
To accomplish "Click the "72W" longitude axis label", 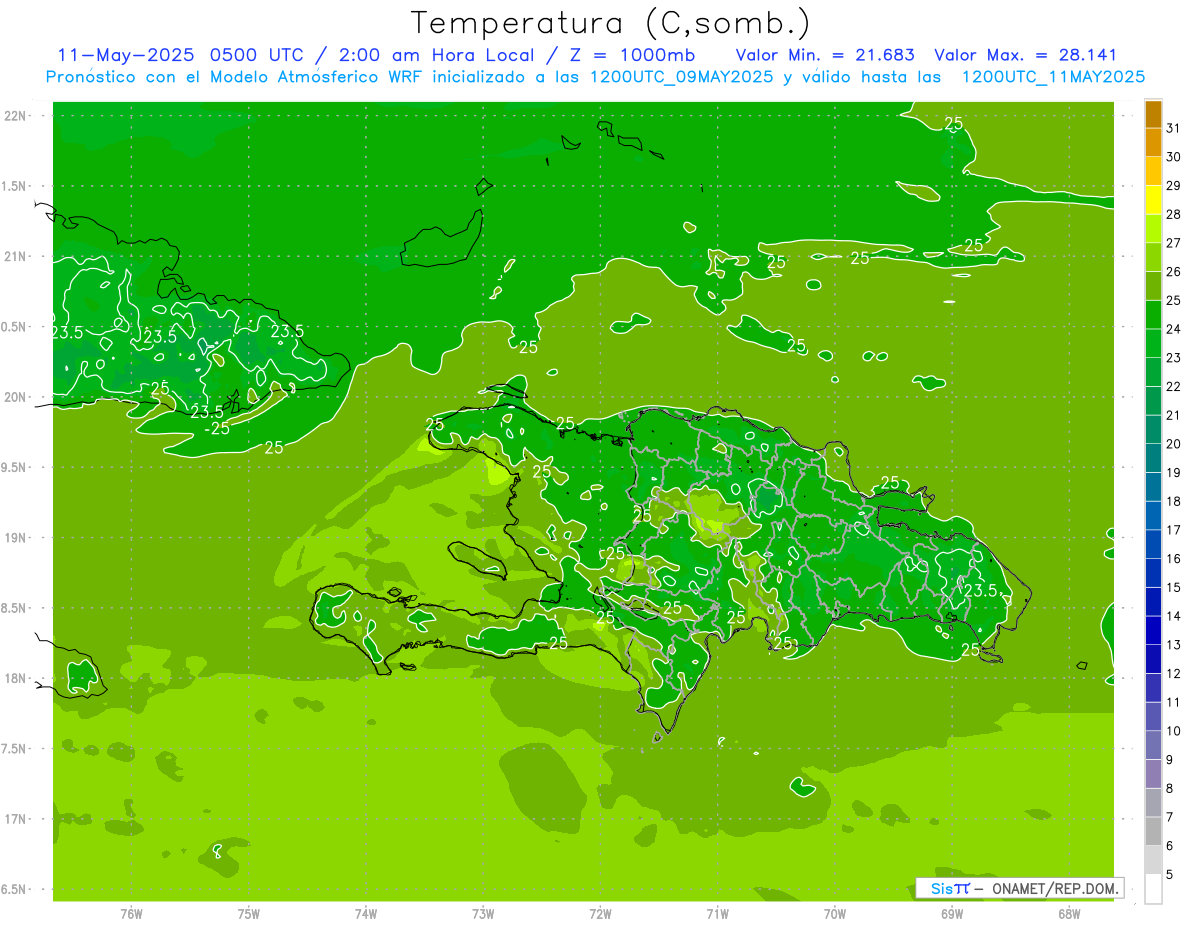I will (x=600, y=914).
